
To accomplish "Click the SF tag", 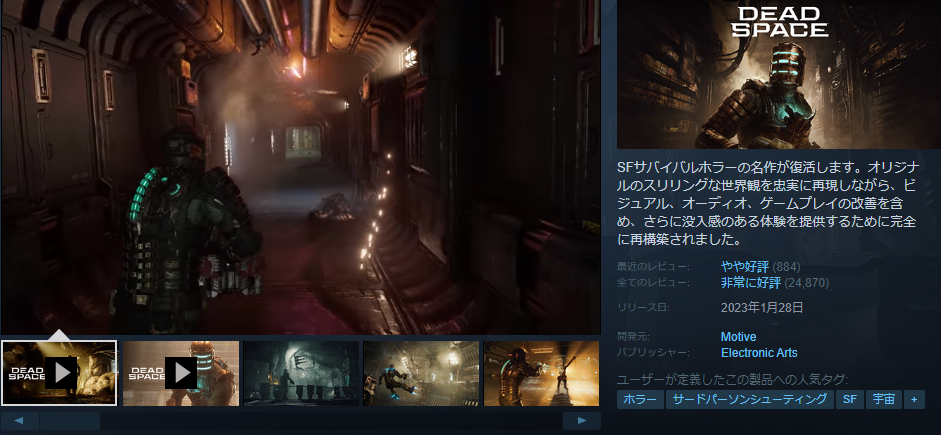I will tap(849, 400).
